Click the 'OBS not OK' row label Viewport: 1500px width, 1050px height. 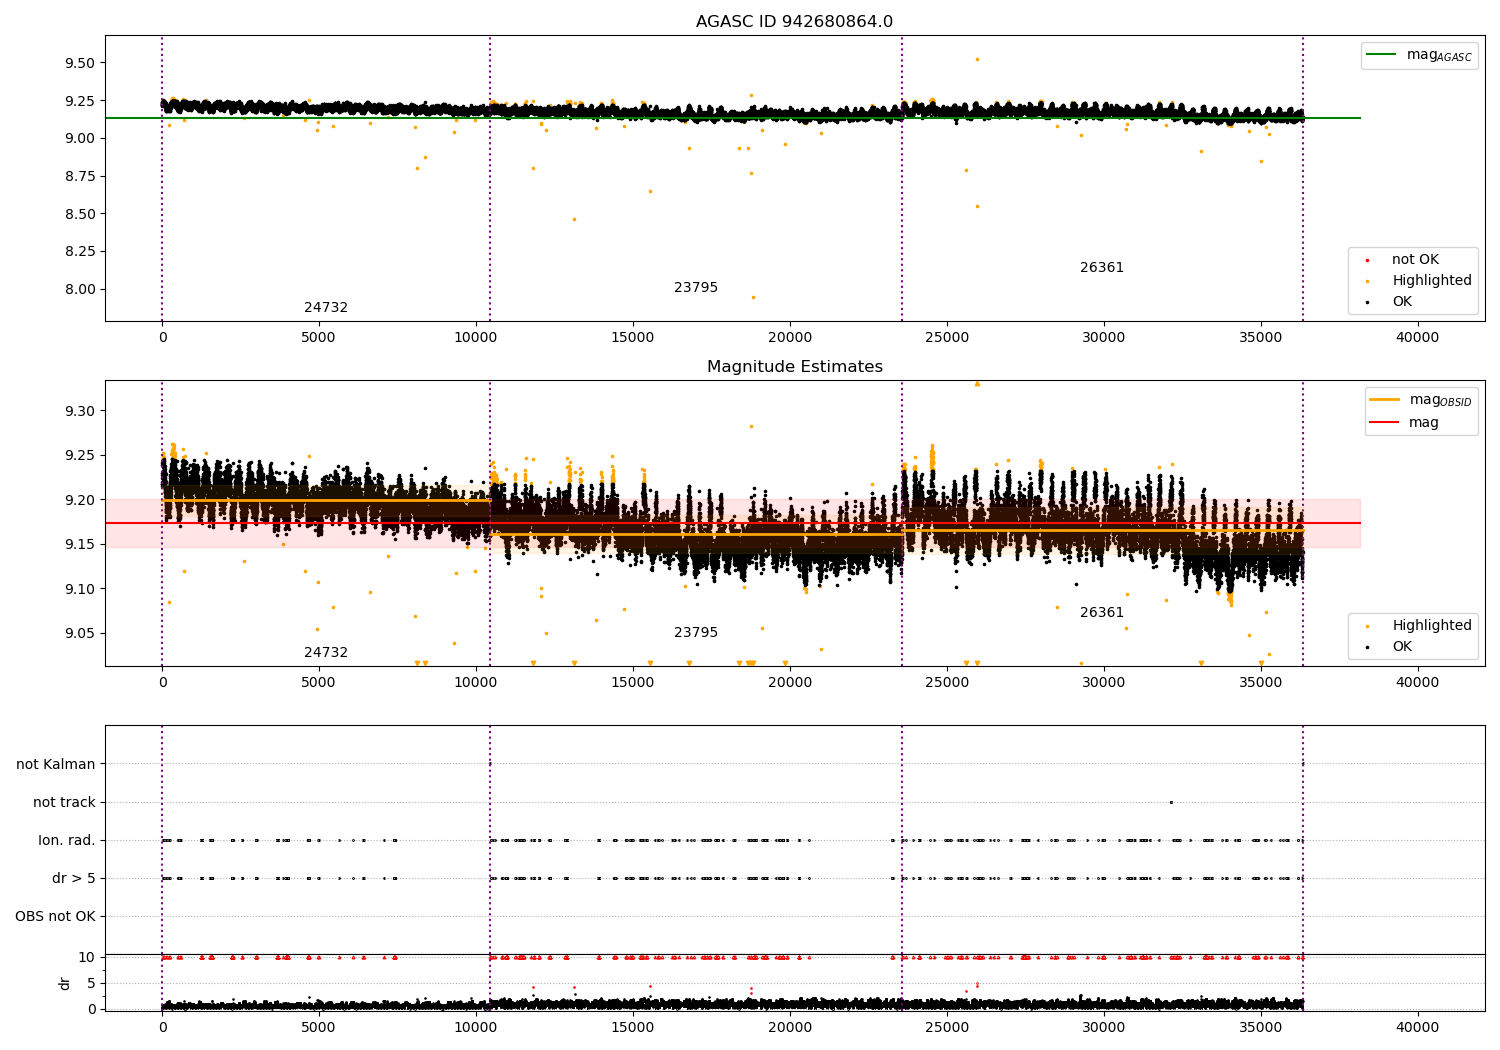pyautogui.click(x=55, y=917)
